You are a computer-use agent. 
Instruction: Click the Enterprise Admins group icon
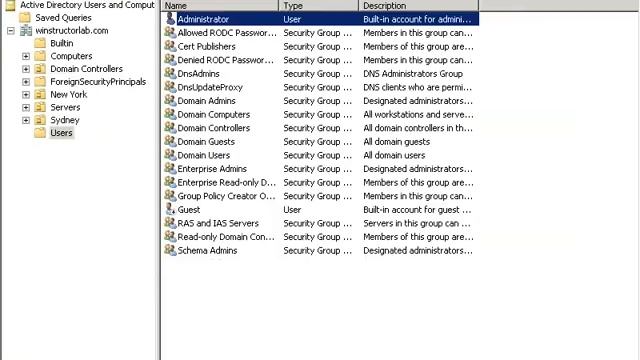tap(170, 168)
